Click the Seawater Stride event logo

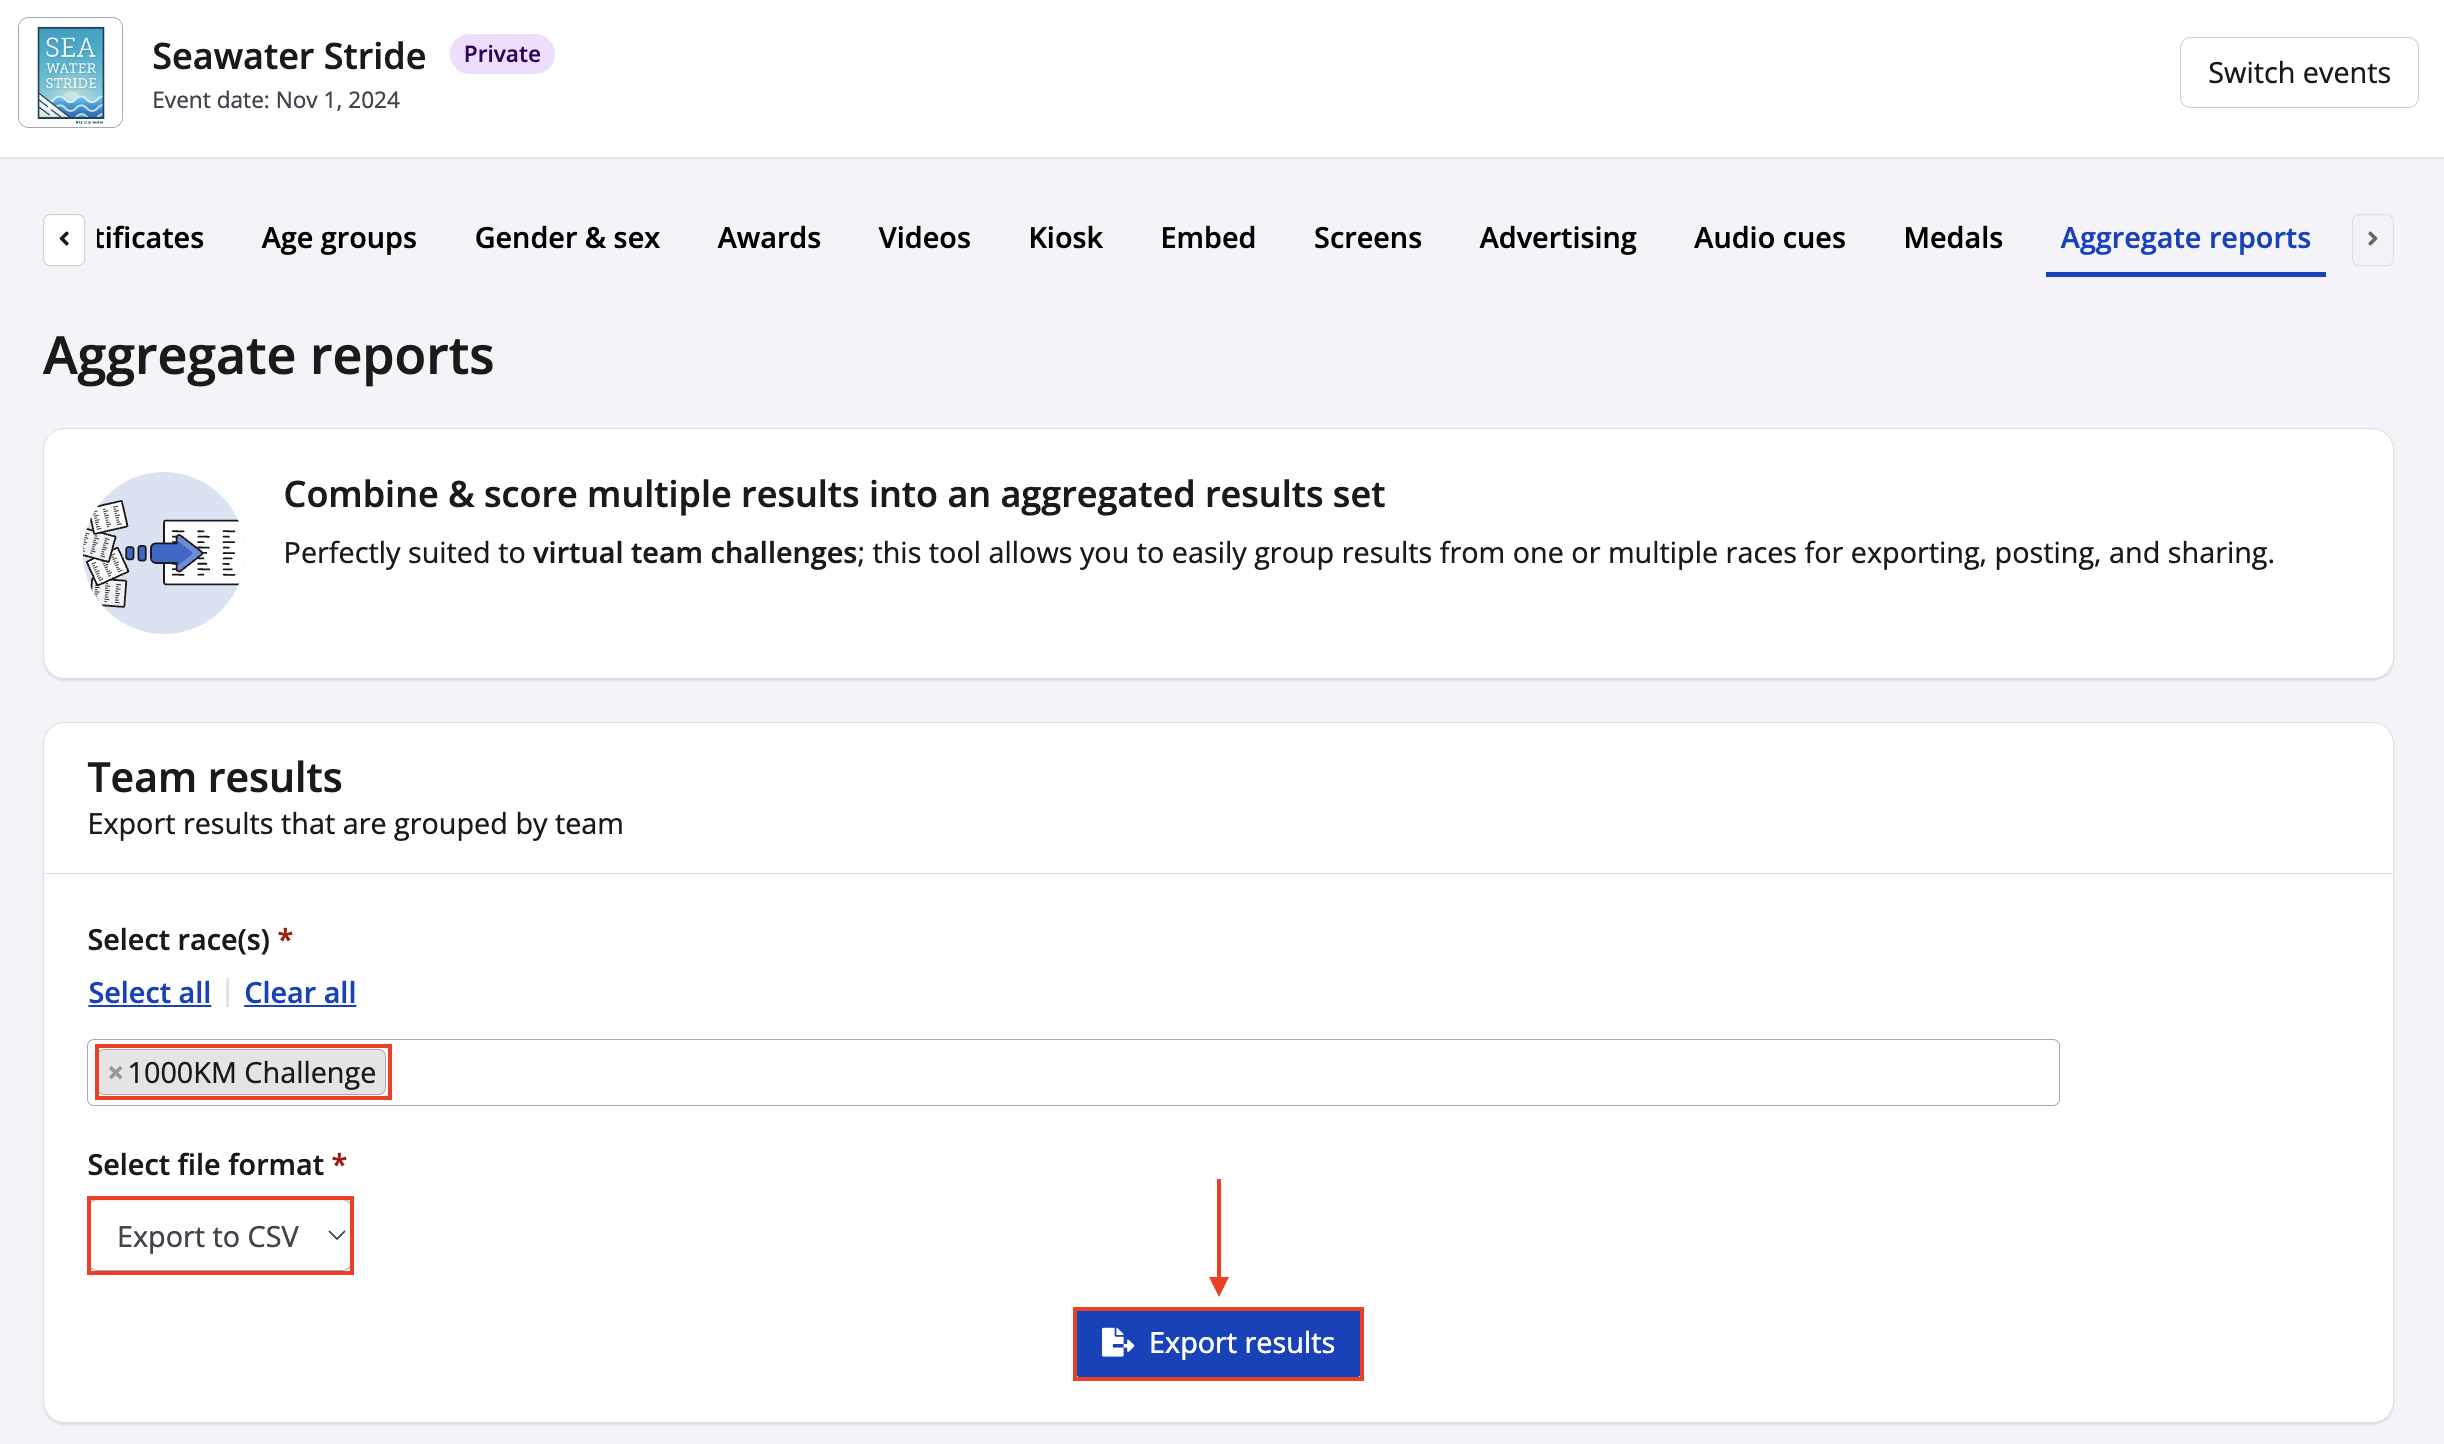pyautogui.click(x=70, y=73)
